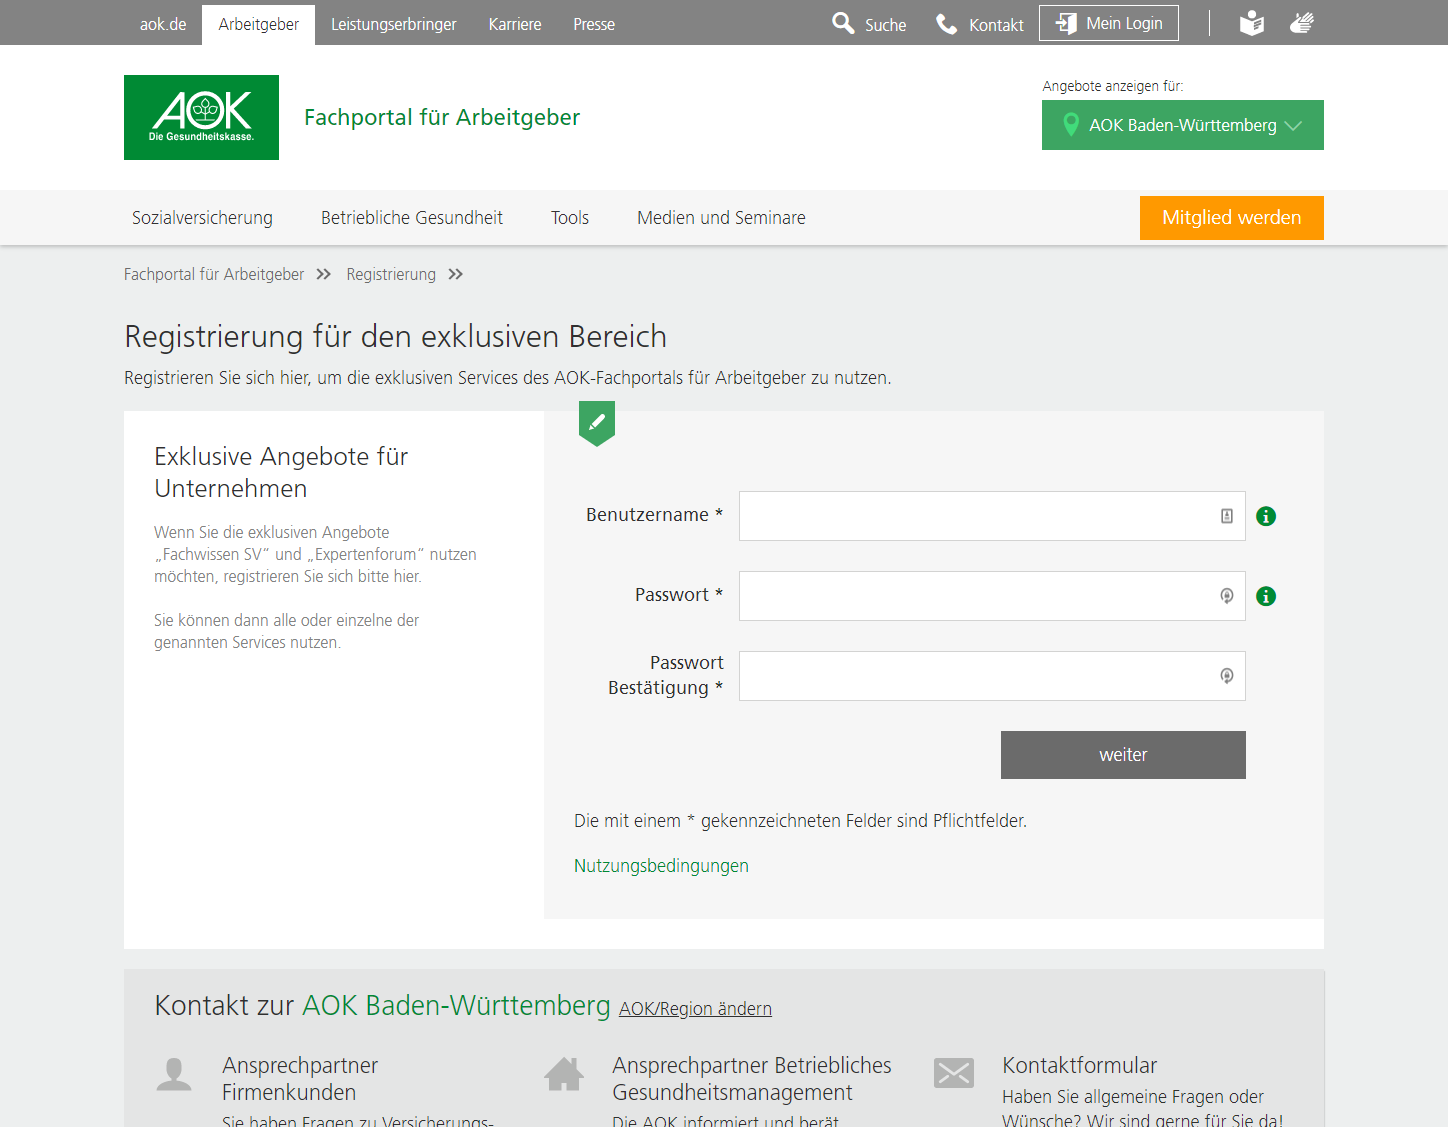Open Betriebliche Gesundheit menu

click(412, 218)
